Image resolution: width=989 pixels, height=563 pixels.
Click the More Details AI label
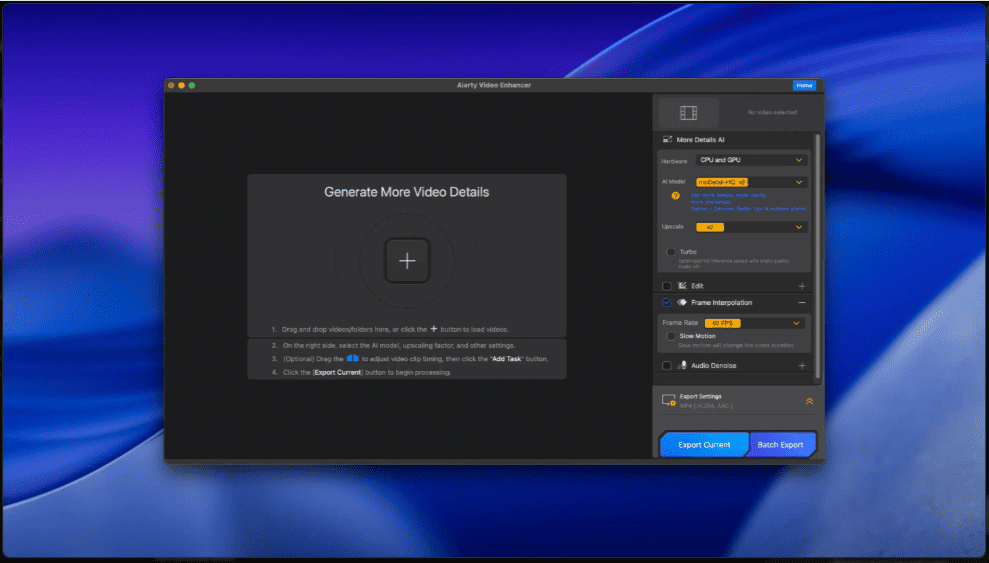pos(700,140)
